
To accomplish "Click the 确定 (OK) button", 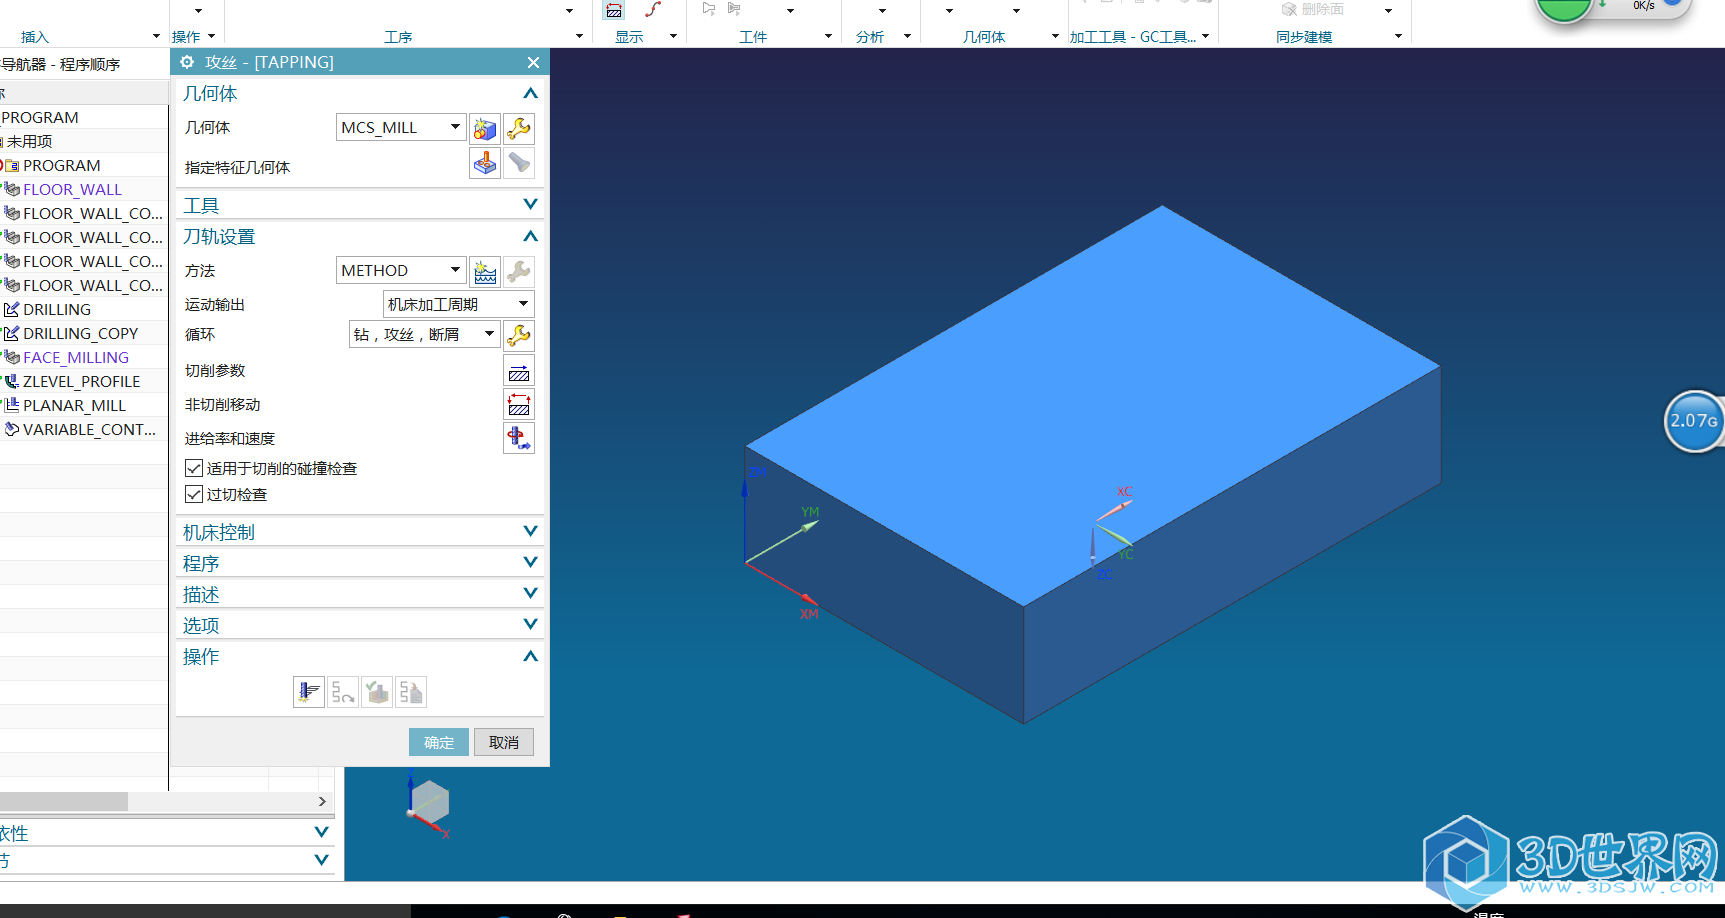I will coord(439,742).
